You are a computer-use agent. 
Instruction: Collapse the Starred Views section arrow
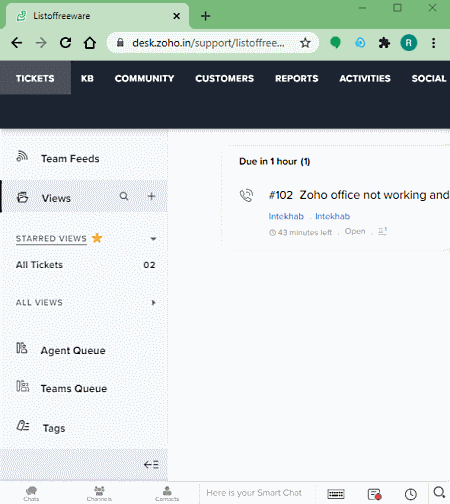point(153,239)
